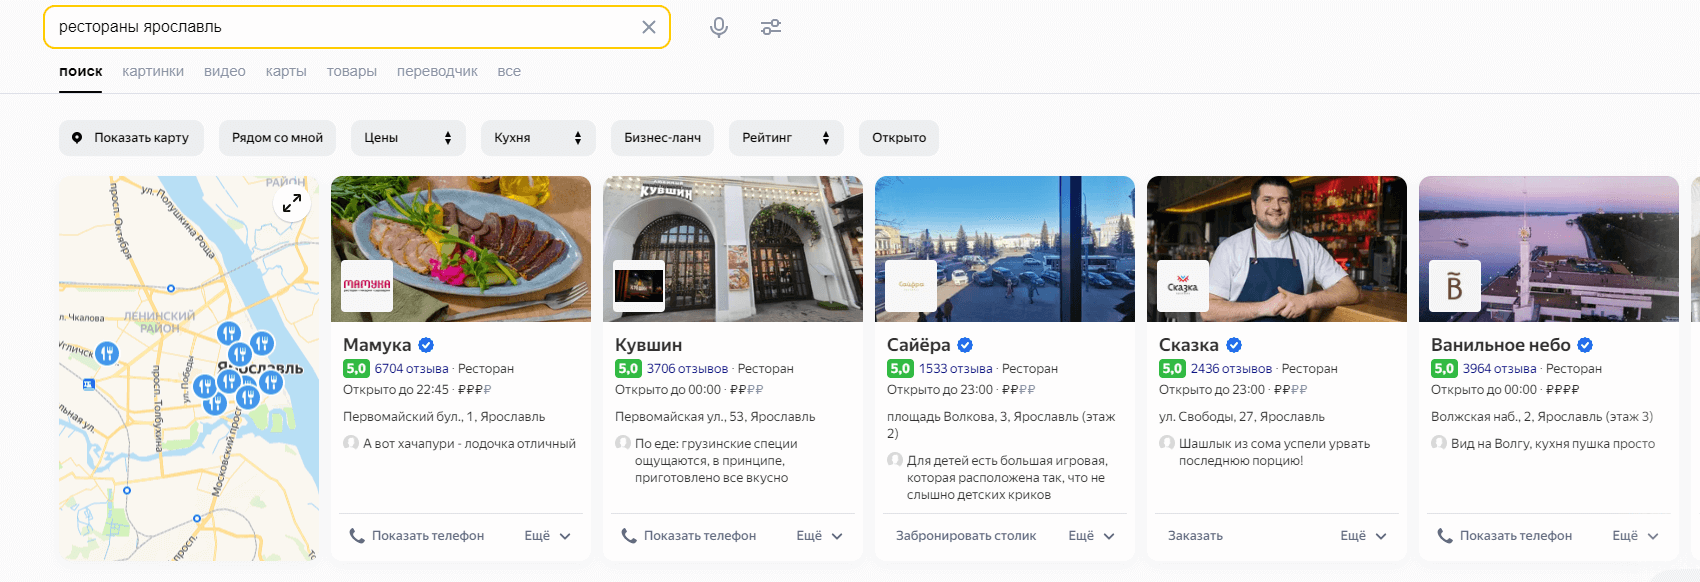The height and width of the screenshot is (582, 1700).
Task: Click the address Первомайский бул., 1, Ярославль
Action: [x=444, y=417]
